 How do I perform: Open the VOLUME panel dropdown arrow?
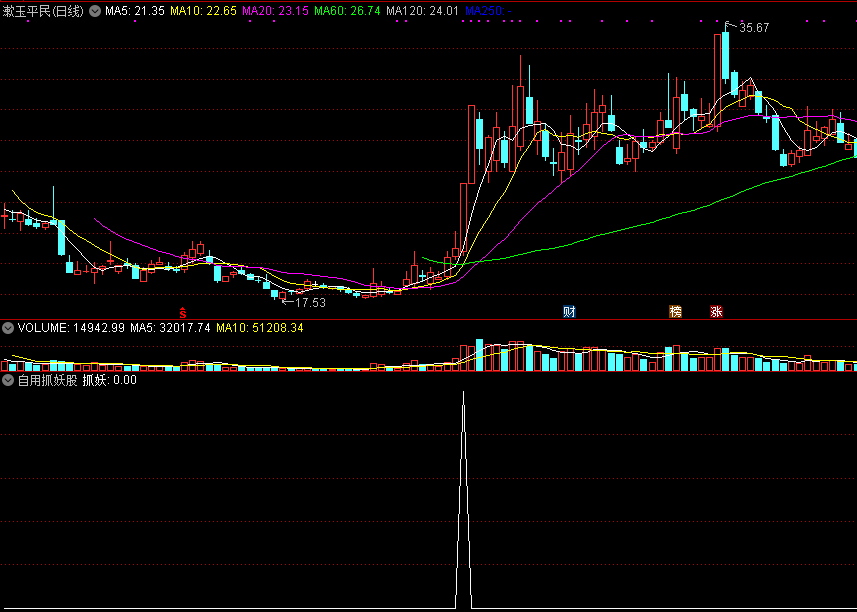[8, 328]
